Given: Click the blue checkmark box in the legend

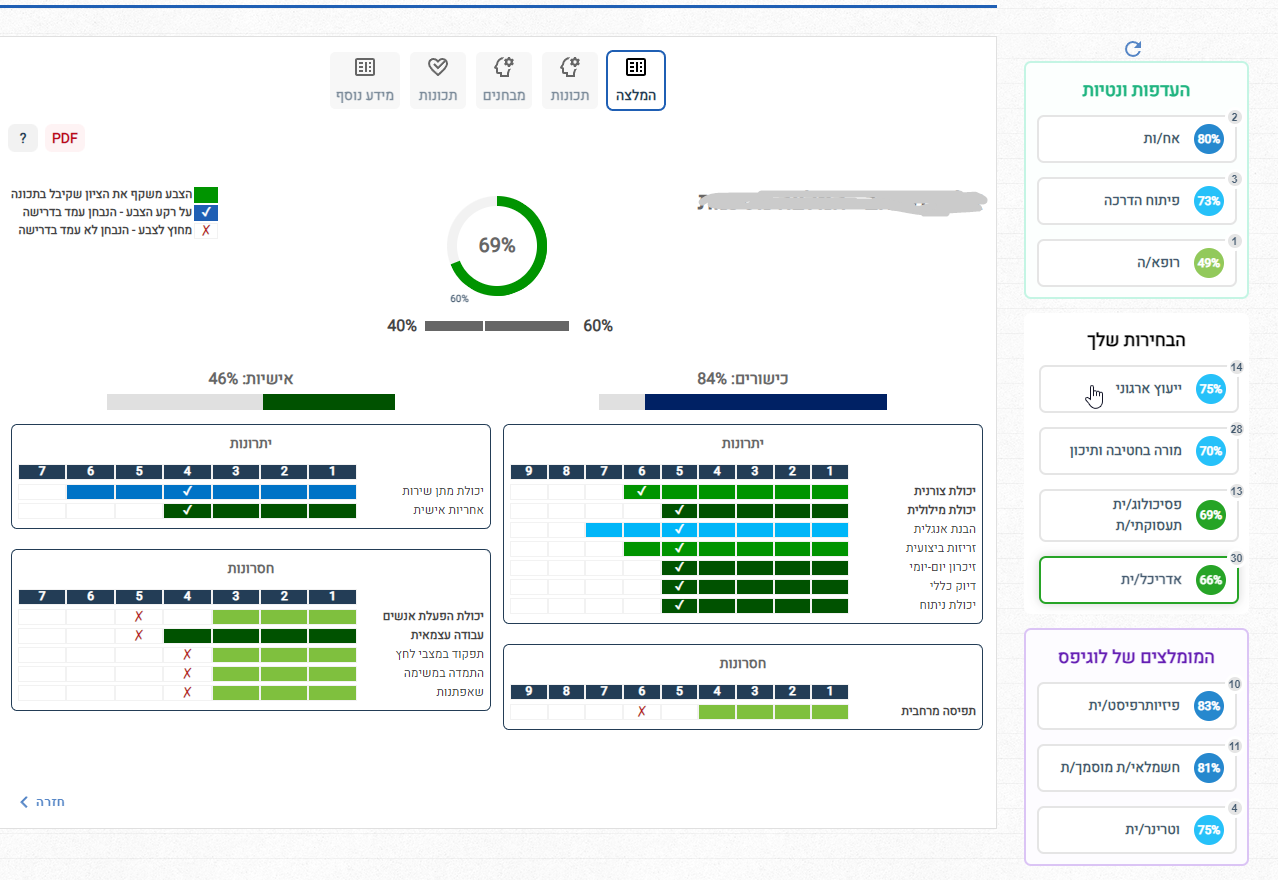Looking at the screenshot, I should tap(206, 212).
